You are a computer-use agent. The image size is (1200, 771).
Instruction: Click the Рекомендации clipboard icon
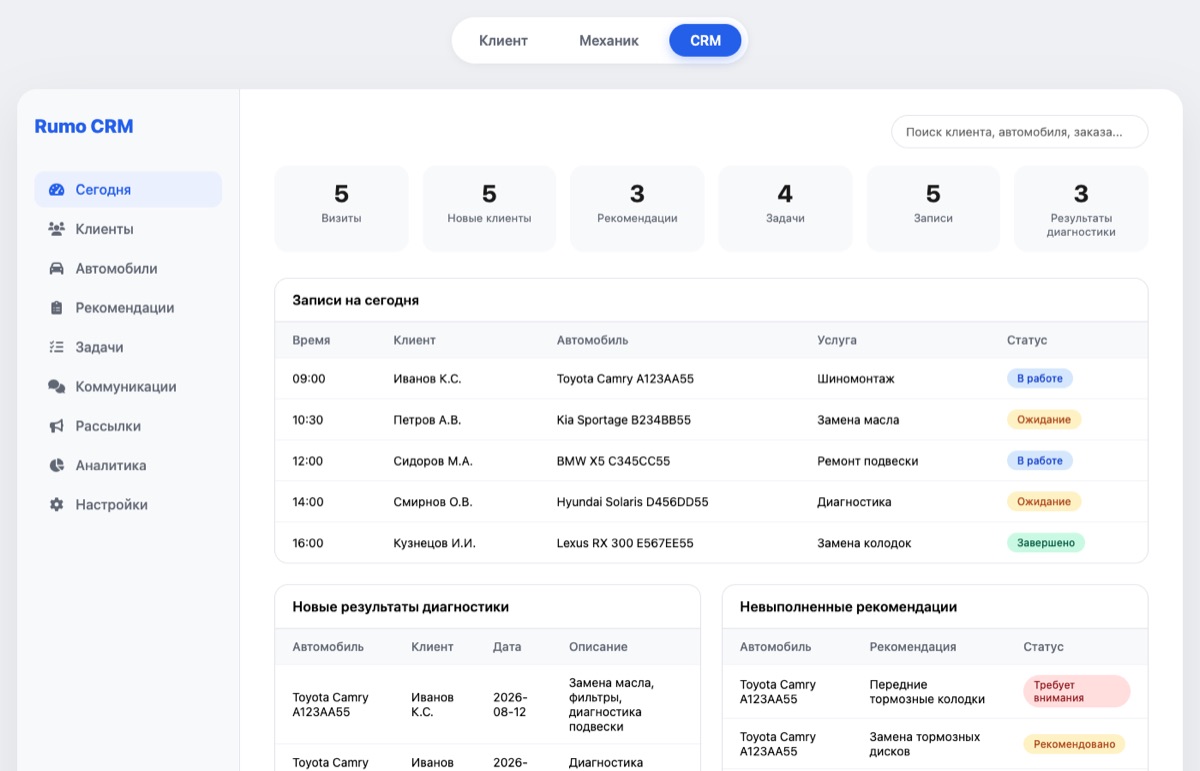[x=56, y=308]
